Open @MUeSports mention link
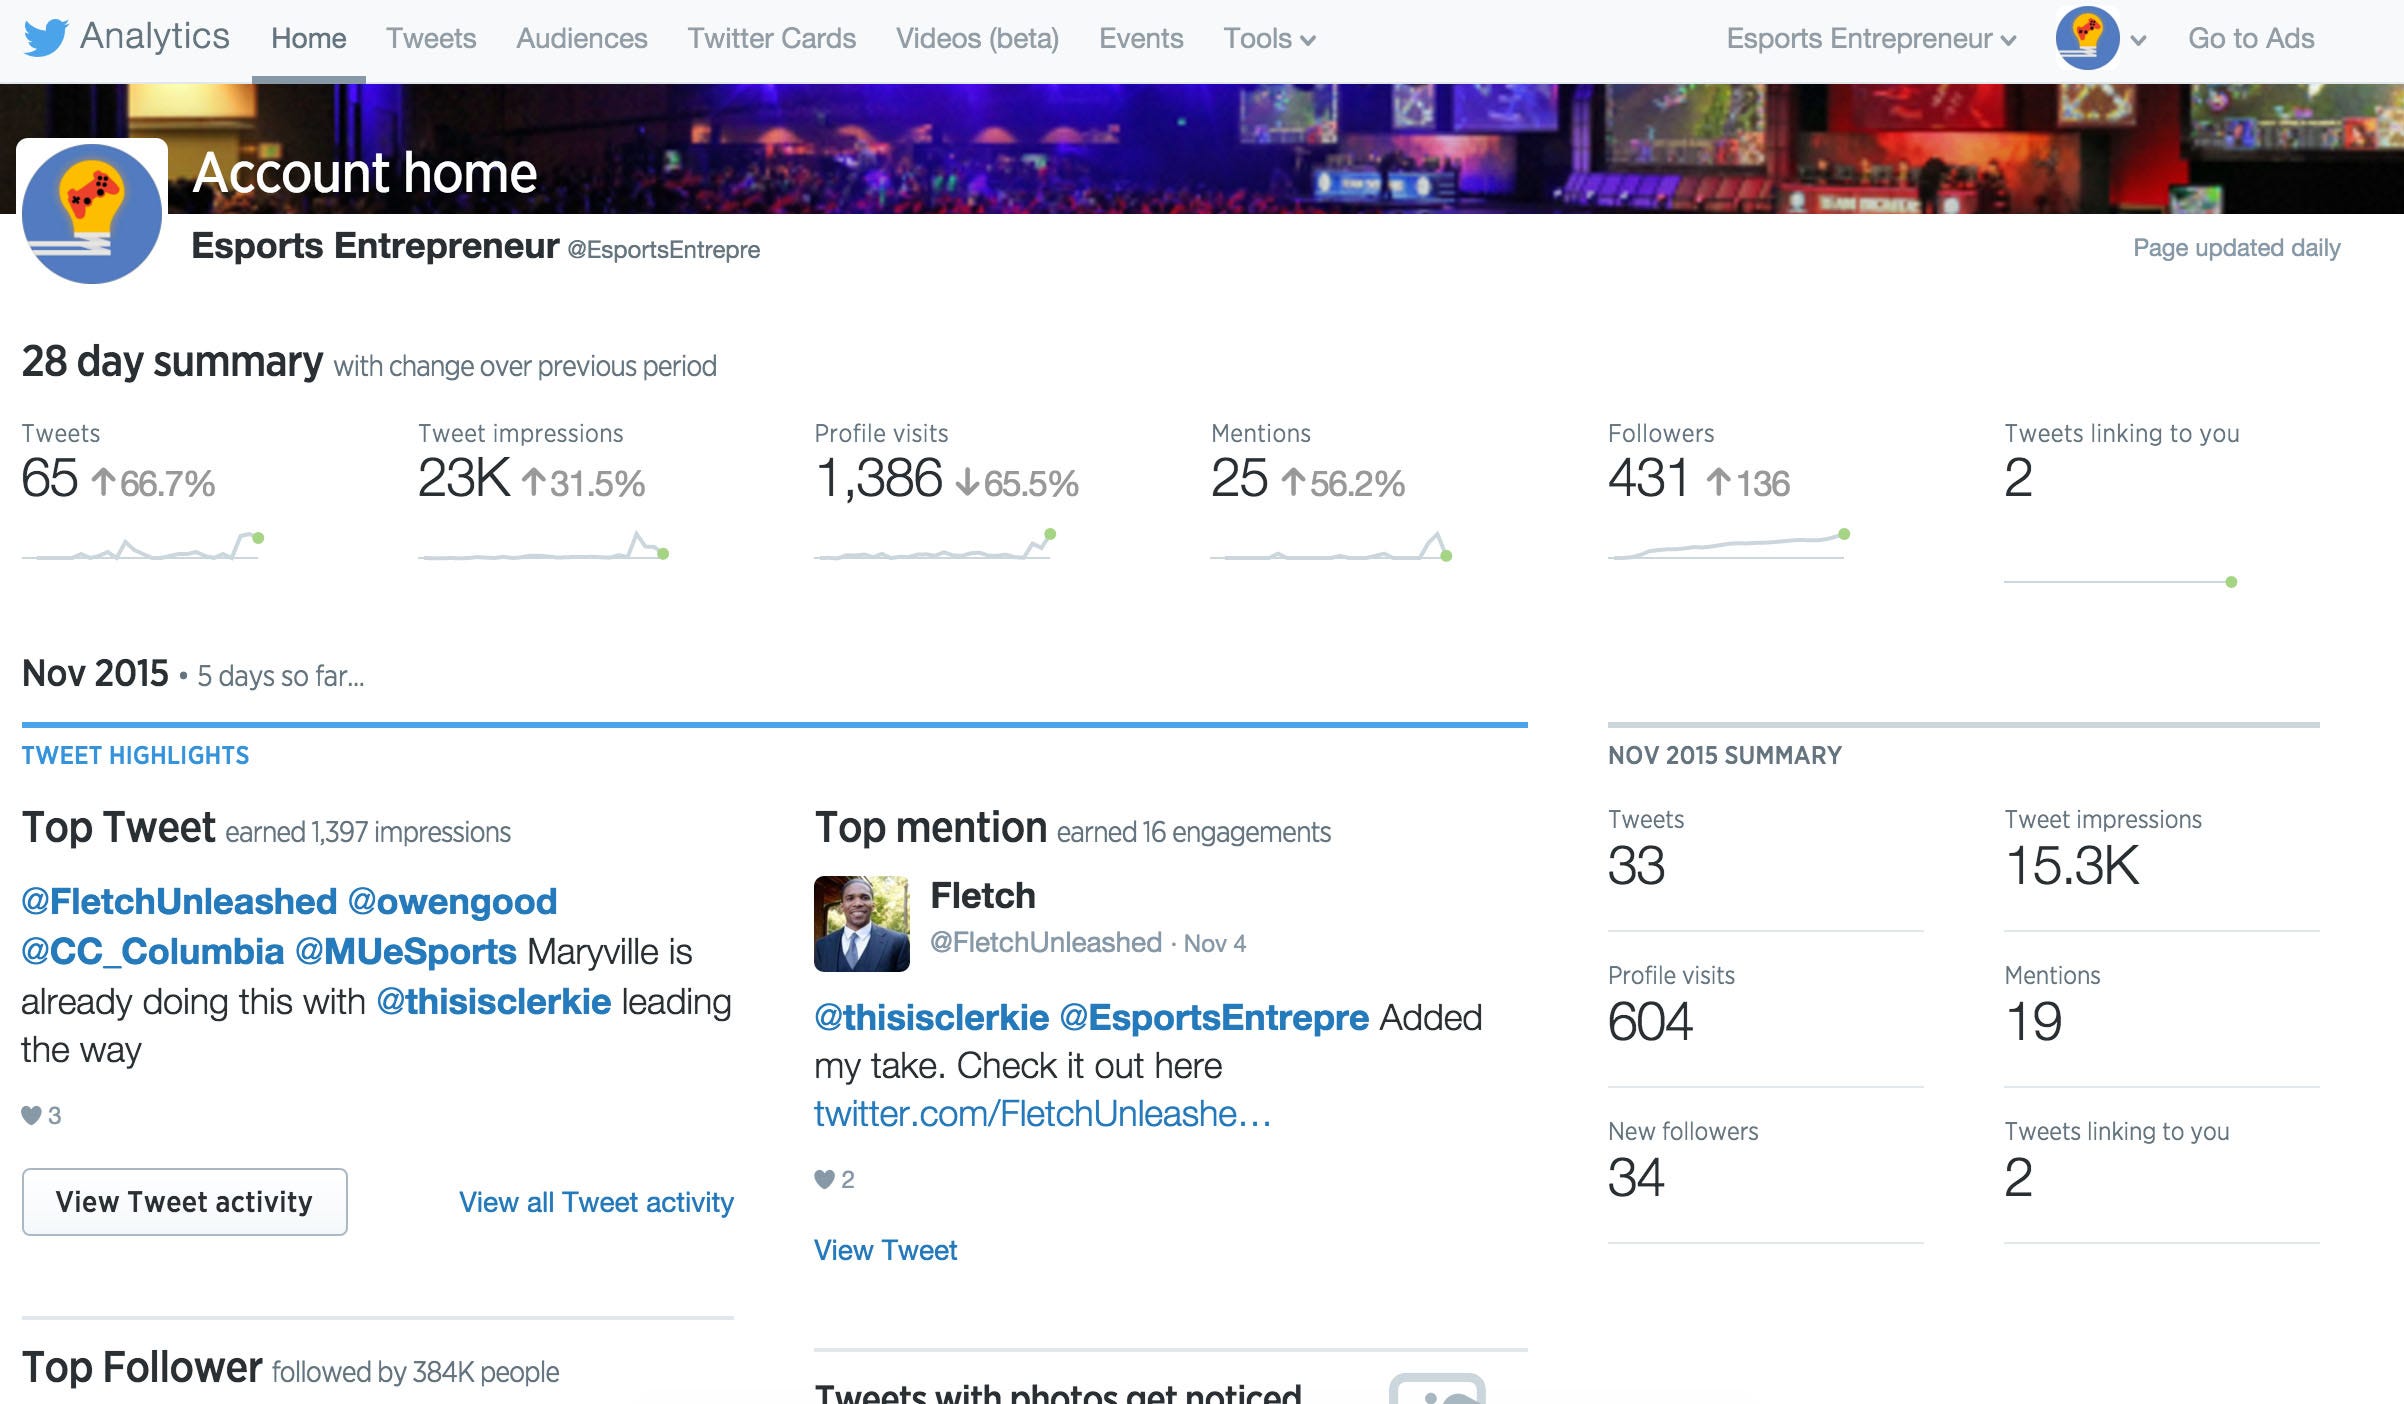Viewport: 2404px width, 1404px height. tap(406, 951)
